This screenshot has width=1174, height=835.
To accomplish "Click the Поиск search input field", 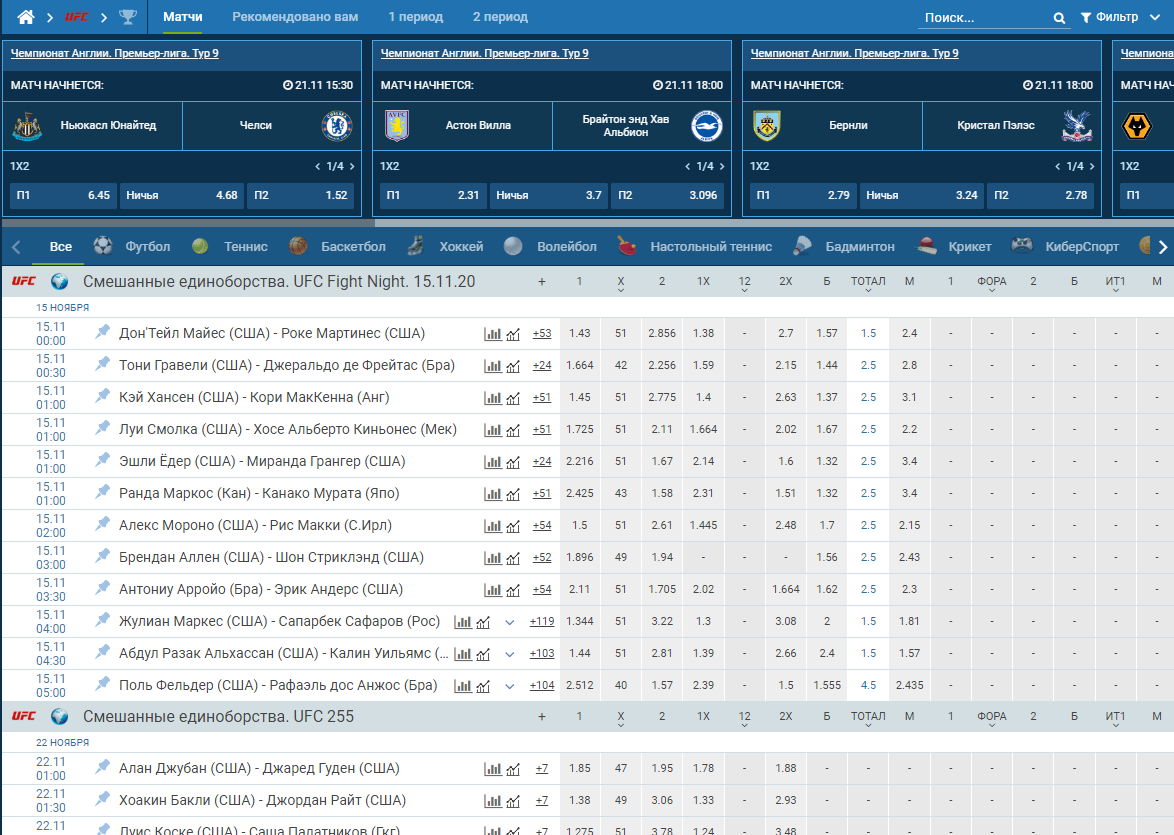I will (x=985, y=18).
